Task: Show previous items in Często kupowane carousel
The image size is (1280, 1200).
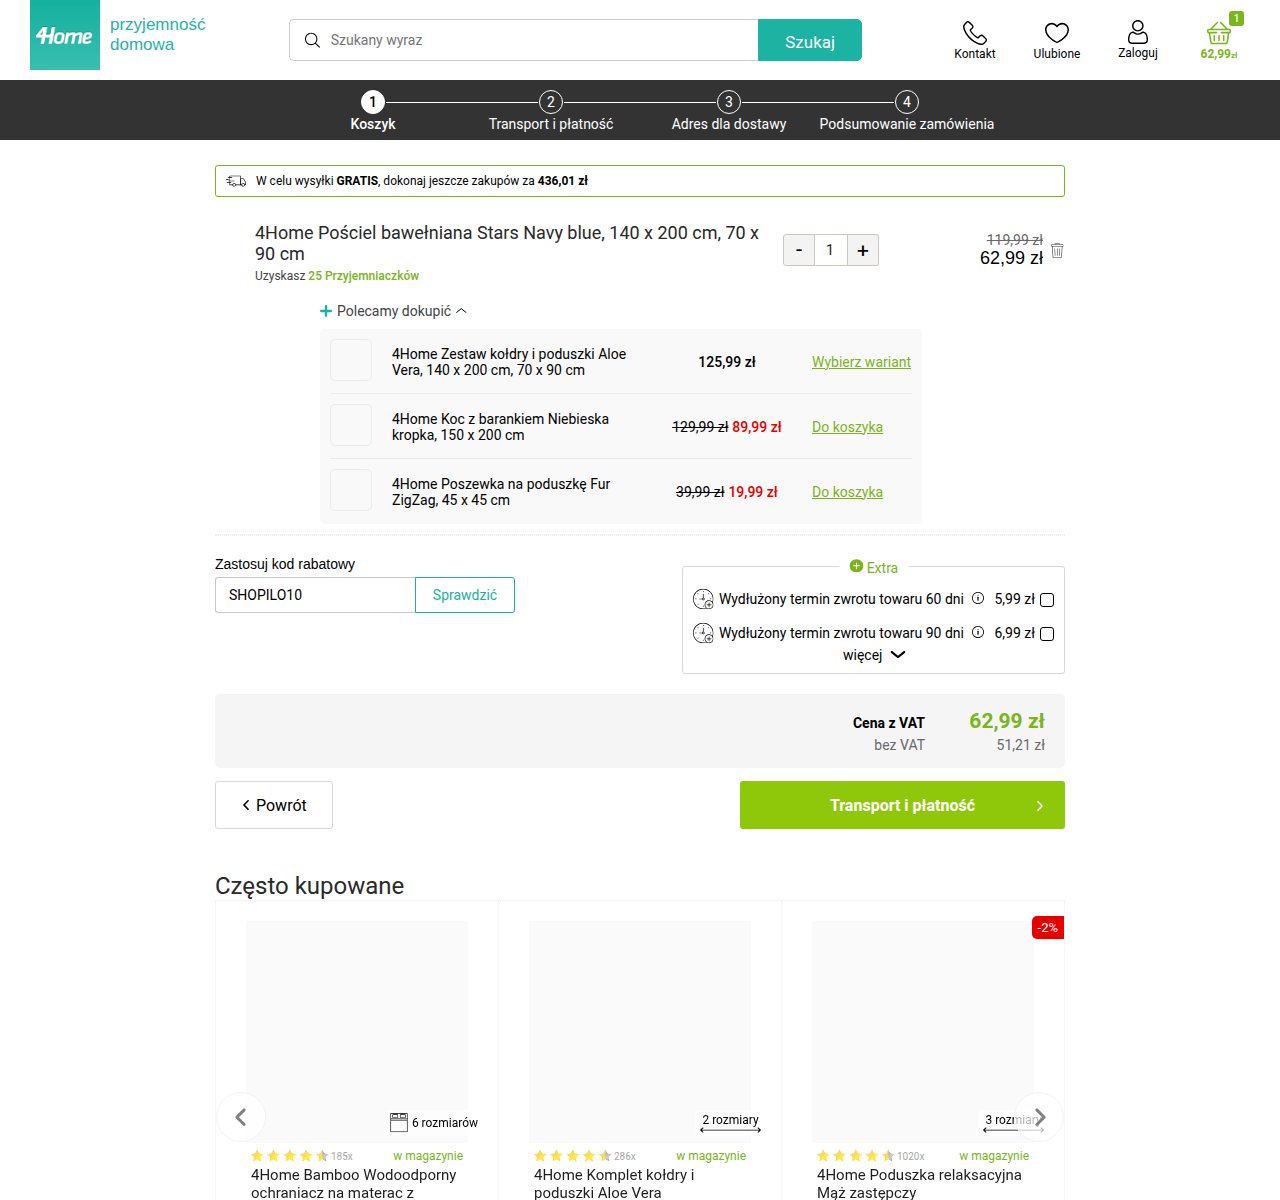Action: click(241, 1117)
